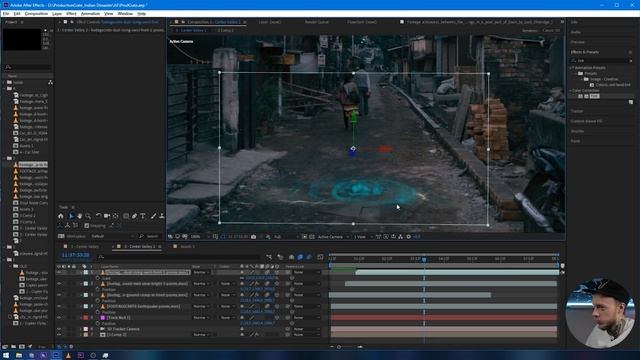This screenshot has height=360, width=640.
Task: Select the Rectangle shape tool
Action: coord(126,216)
